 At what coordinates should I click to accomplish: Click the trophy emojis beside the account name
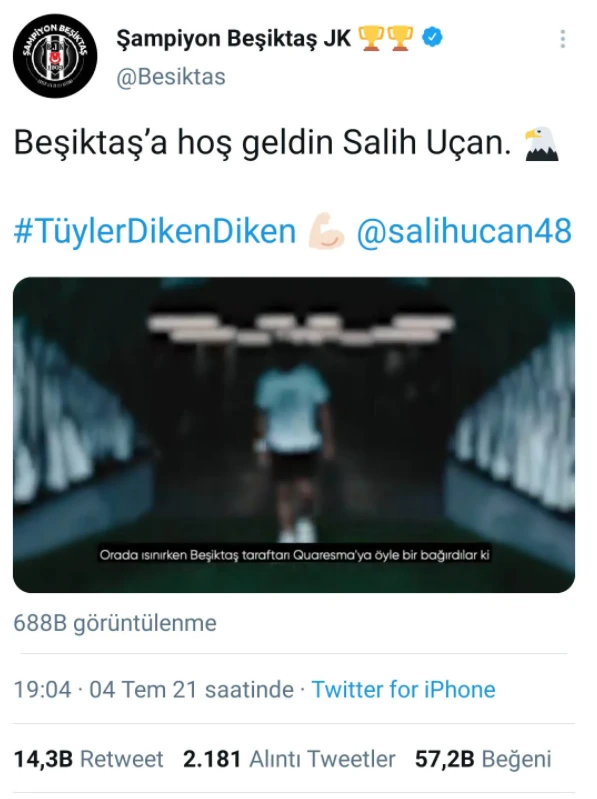coord(386,38)
